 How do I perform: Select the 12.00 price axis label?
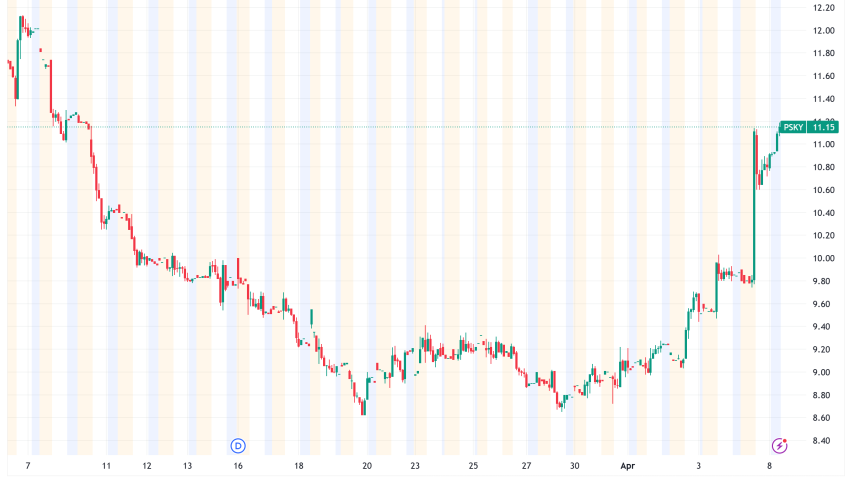823,30
